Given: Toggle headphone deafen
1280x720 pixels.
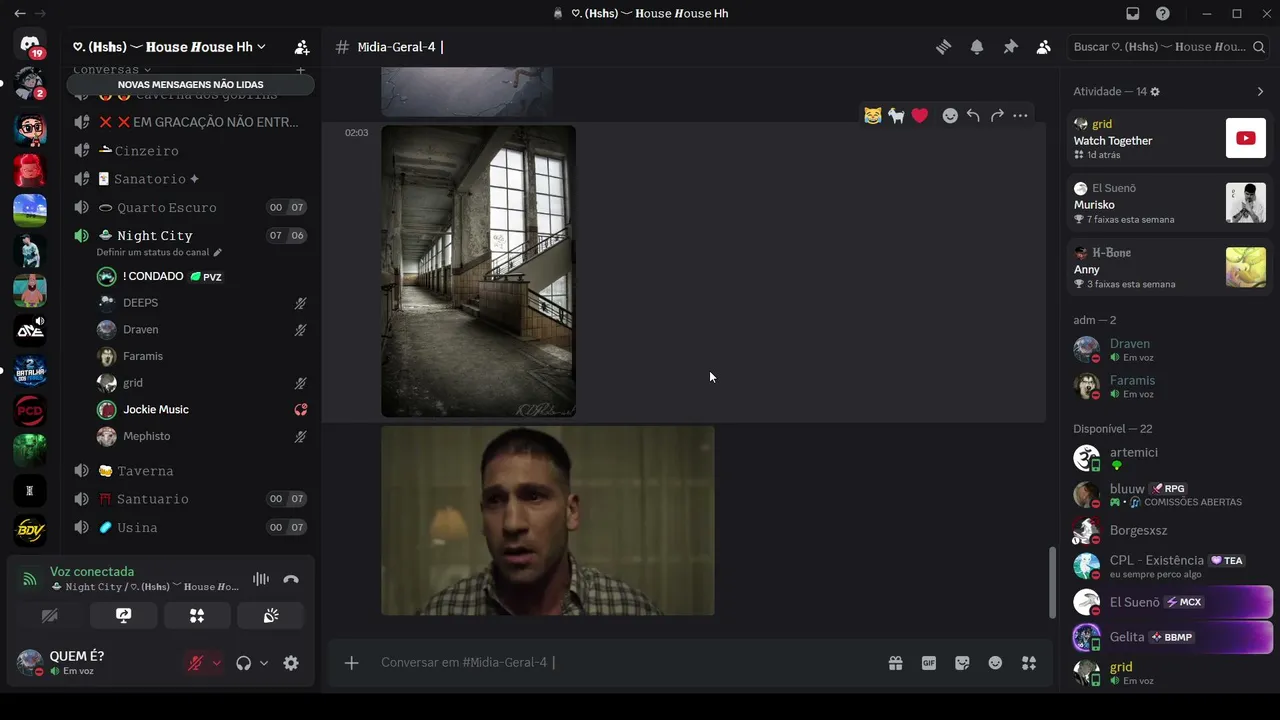Looking at the screenshot, I should [243, 663].
